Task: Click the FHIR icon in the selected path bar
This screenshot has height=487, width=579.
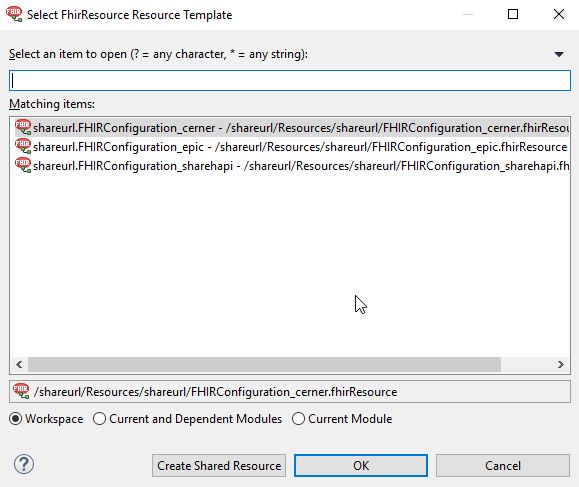Action: click(21, 391)
